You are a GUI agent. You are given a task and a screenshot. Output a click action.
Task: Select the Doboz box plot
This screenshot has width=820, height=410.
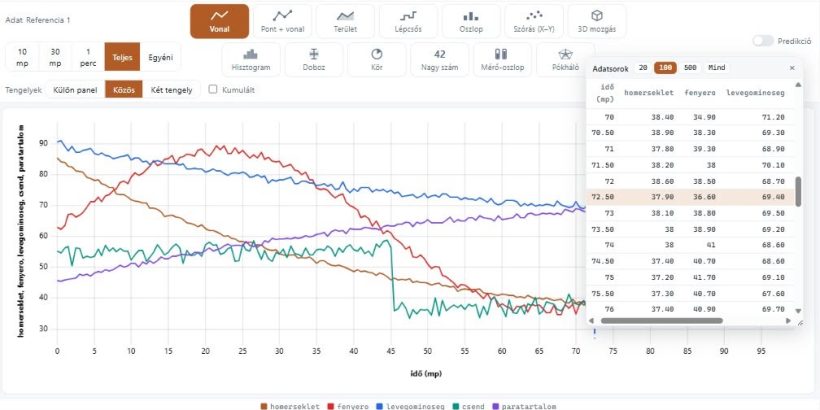pos(314,60)
